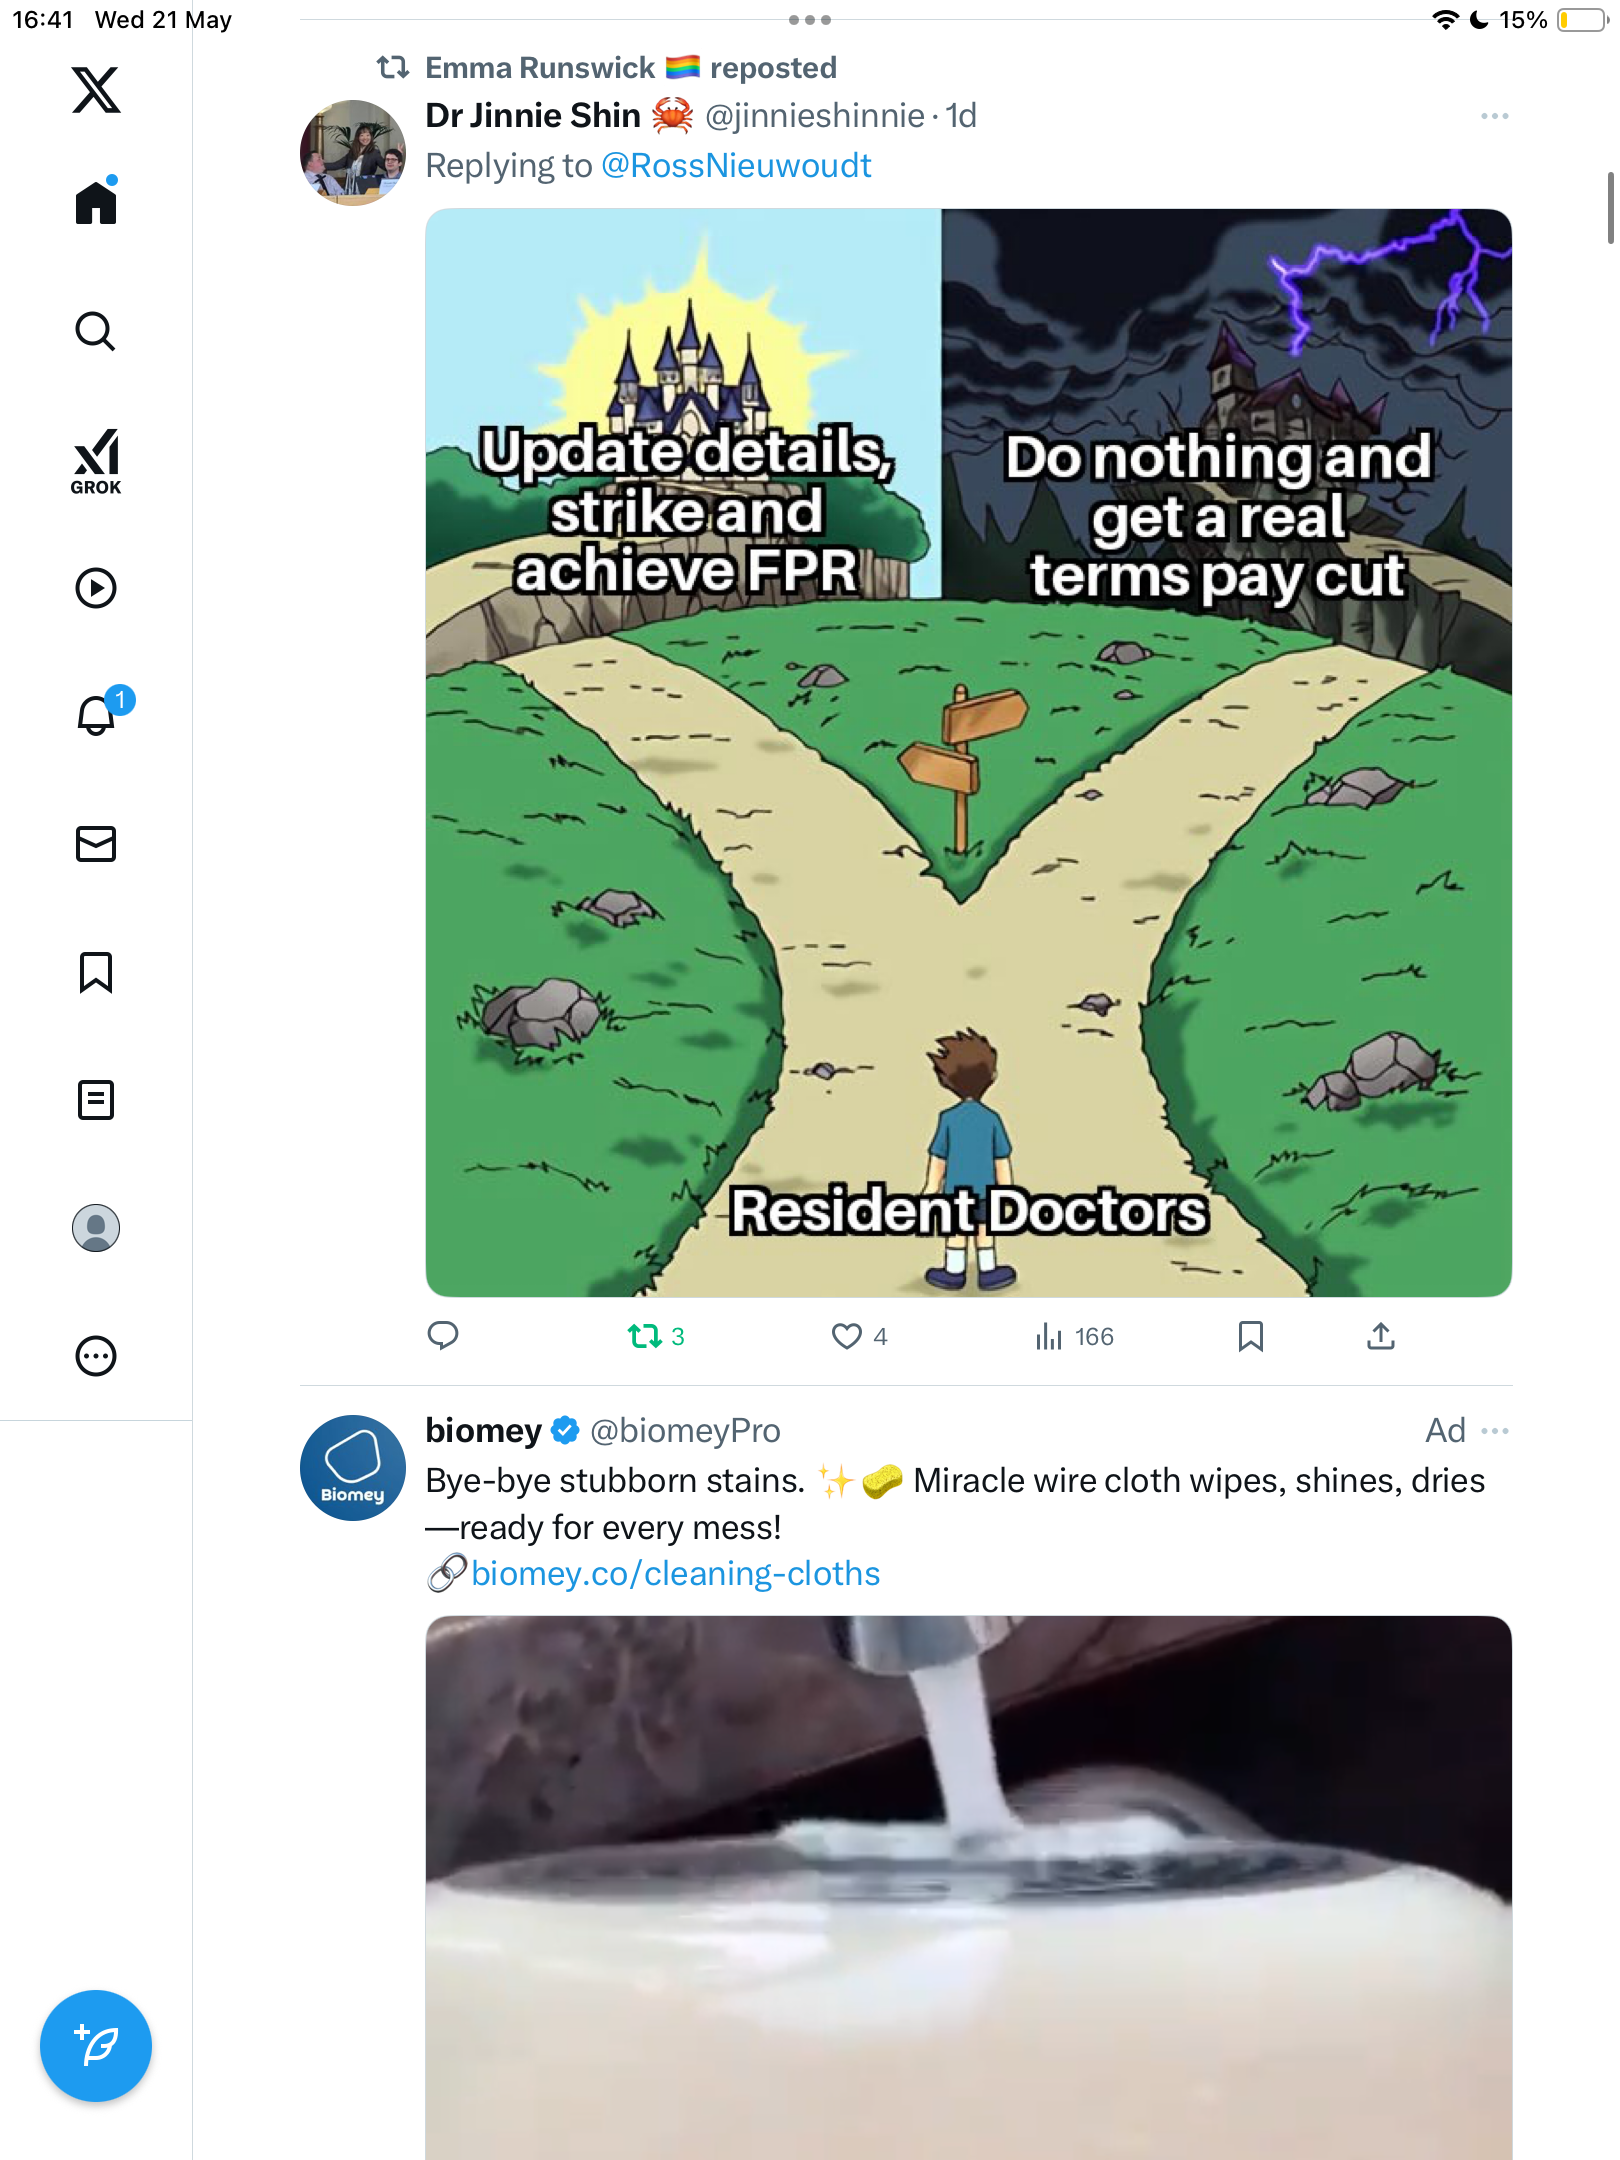1620x2160 pixels.
Task: Go to the Home feed icon
Action: click(96, 201)
